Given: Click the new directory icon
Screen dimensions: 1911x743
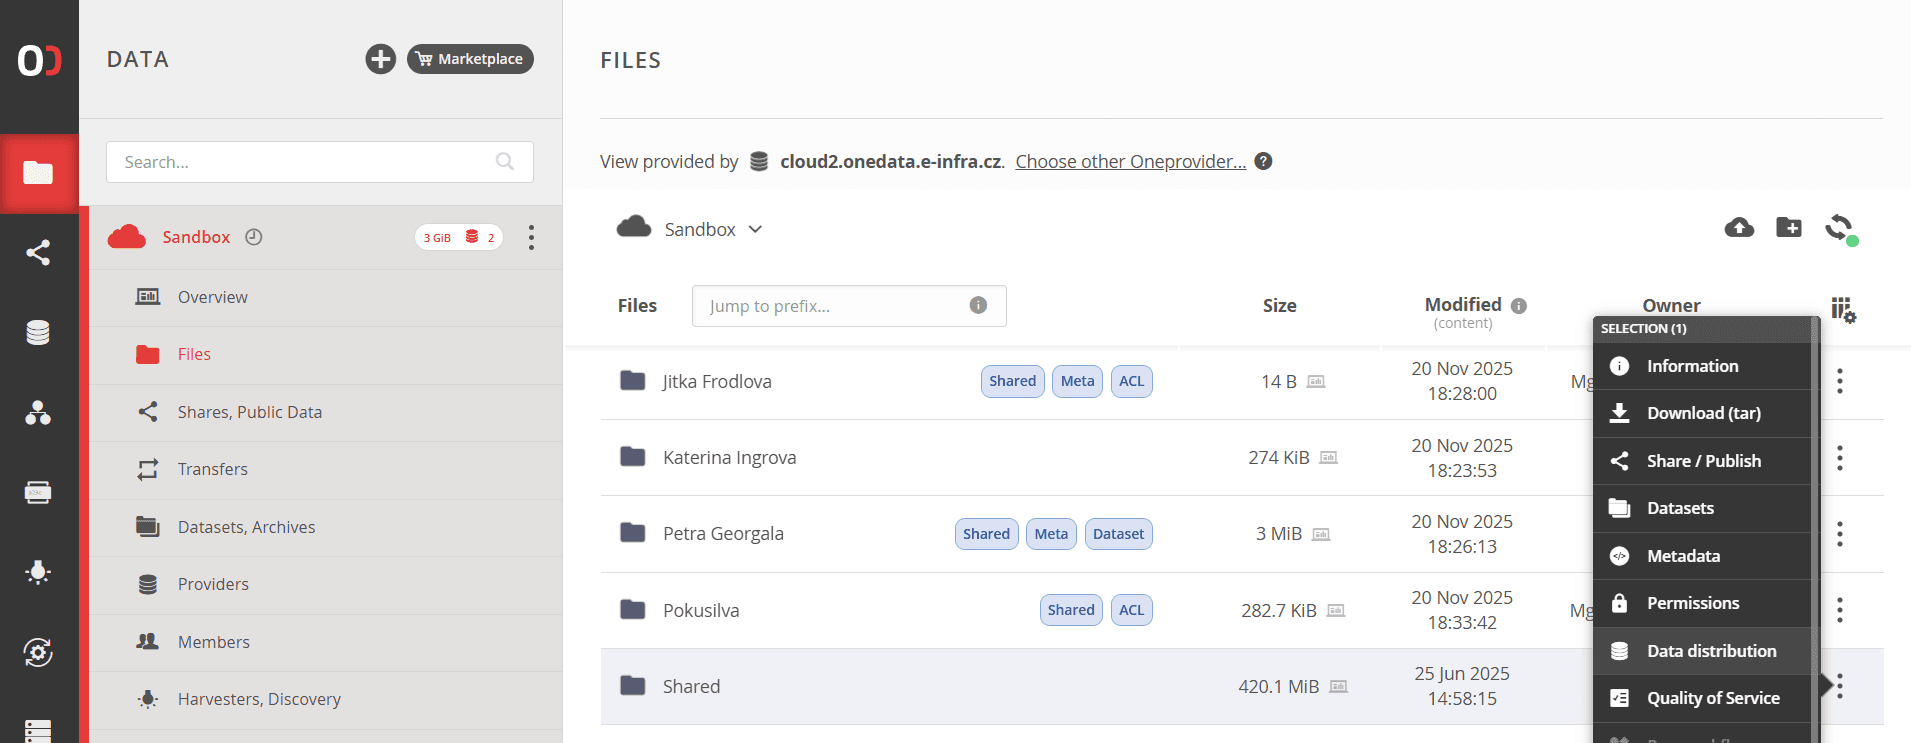Looking at the screenshot, I should [x=1789, y=227].
